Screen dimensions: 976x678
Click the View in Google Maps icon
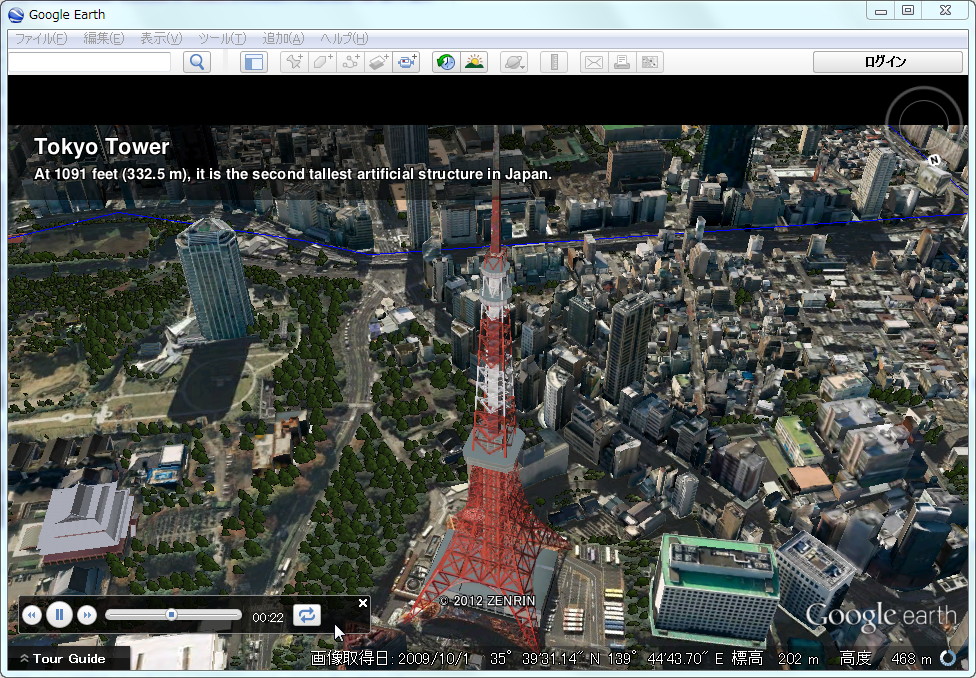(650, 62)
